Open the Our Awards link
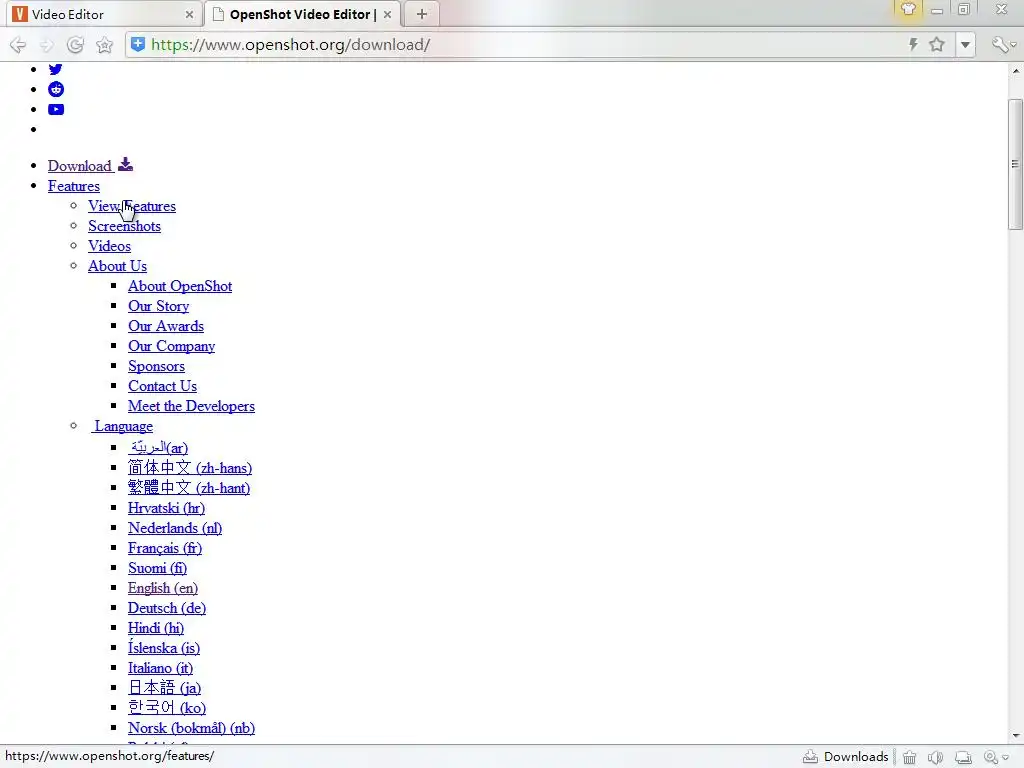 [x=166, y=326]
